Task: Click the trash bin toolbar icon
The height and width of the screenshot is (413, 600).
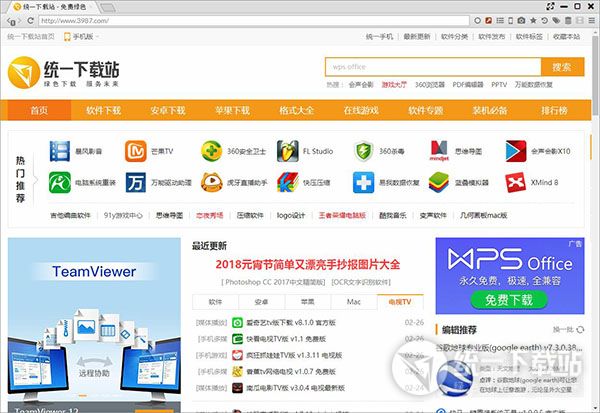Action: tap(568, 20)
